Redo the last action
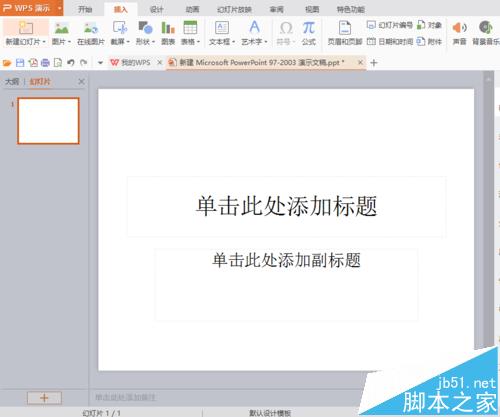Image resolution: width=500 pixels, height=417 pixels. [83, 63]
